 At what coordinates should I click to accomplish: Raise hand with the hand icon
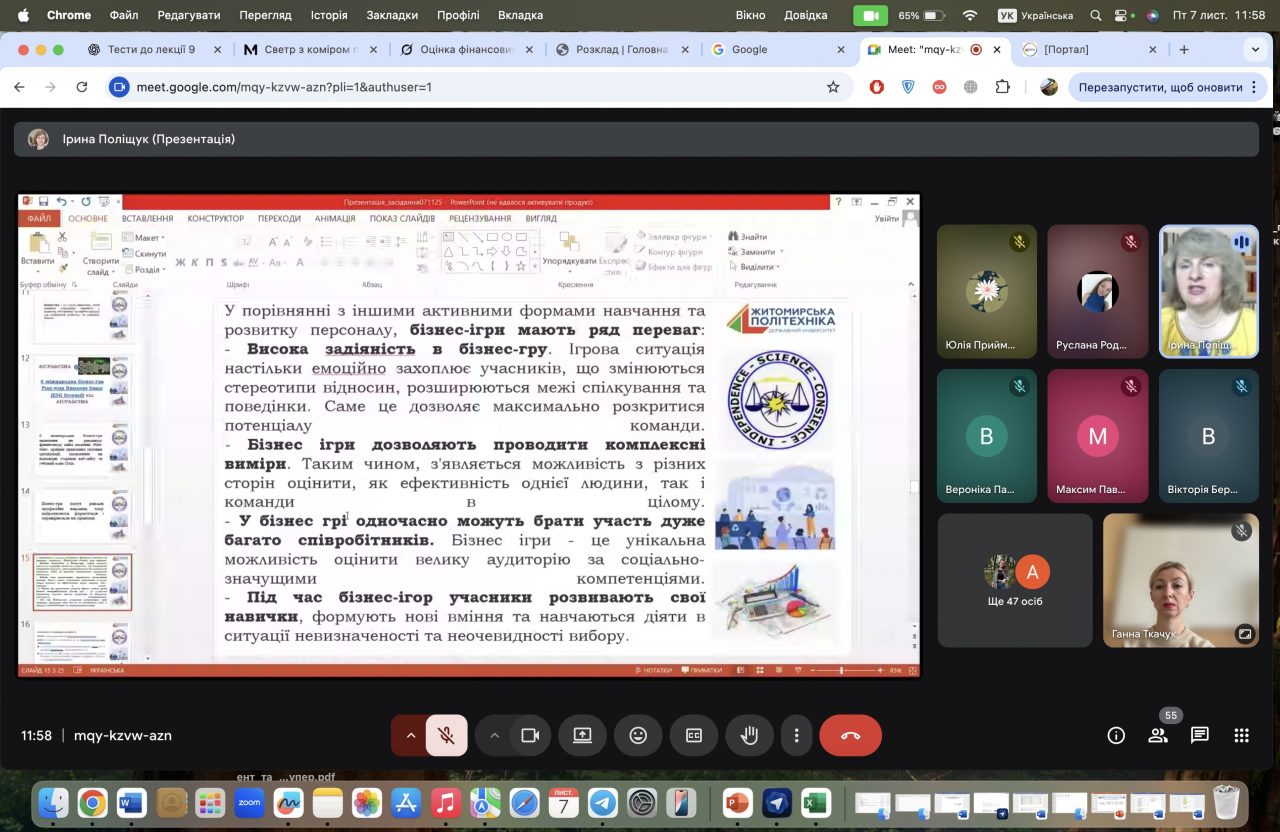tap(748, 736)
